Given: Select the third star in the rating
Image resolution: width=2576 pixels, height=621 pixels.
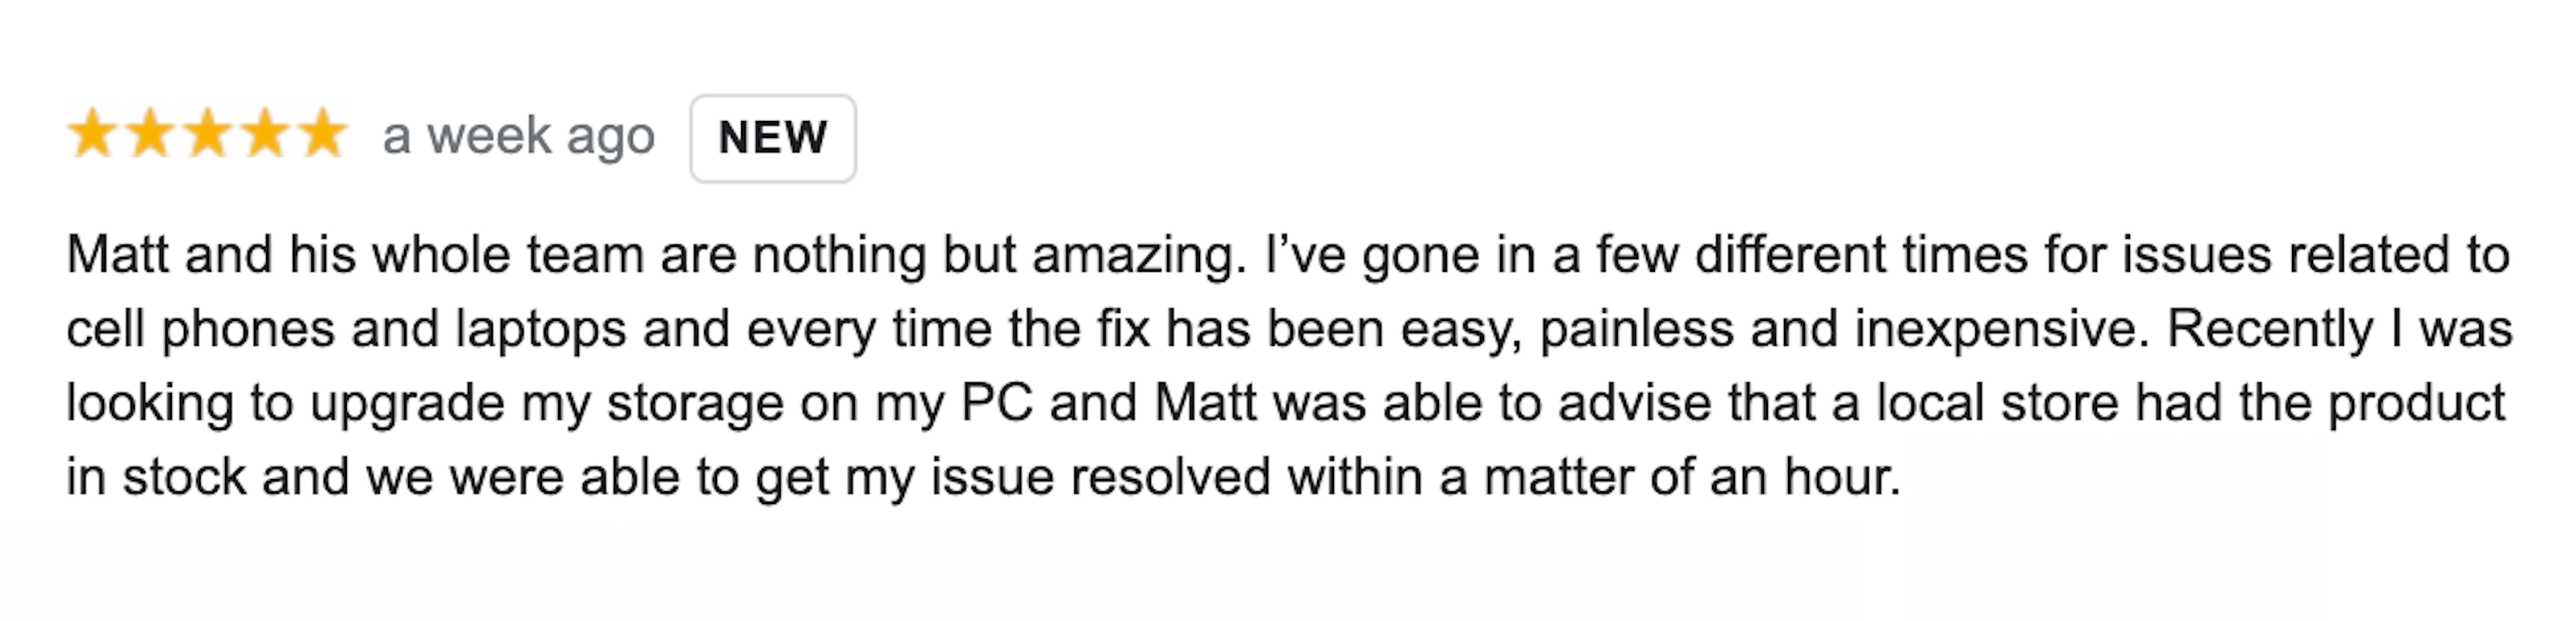Looking at the screenshot, I should click(208, 135).
